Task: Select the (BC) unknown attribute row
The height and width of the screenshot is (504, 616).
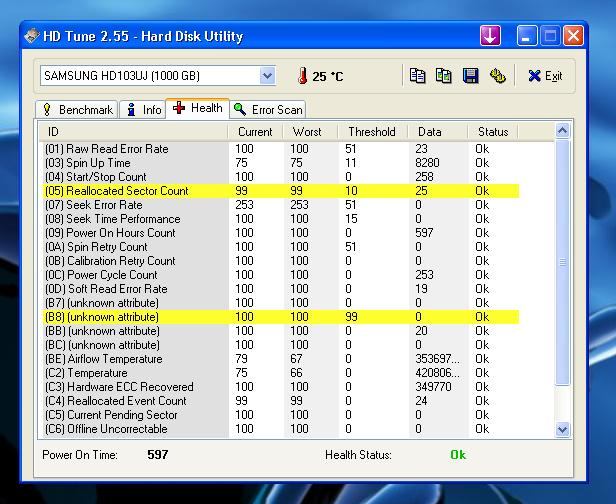Action: pos(281,345)
